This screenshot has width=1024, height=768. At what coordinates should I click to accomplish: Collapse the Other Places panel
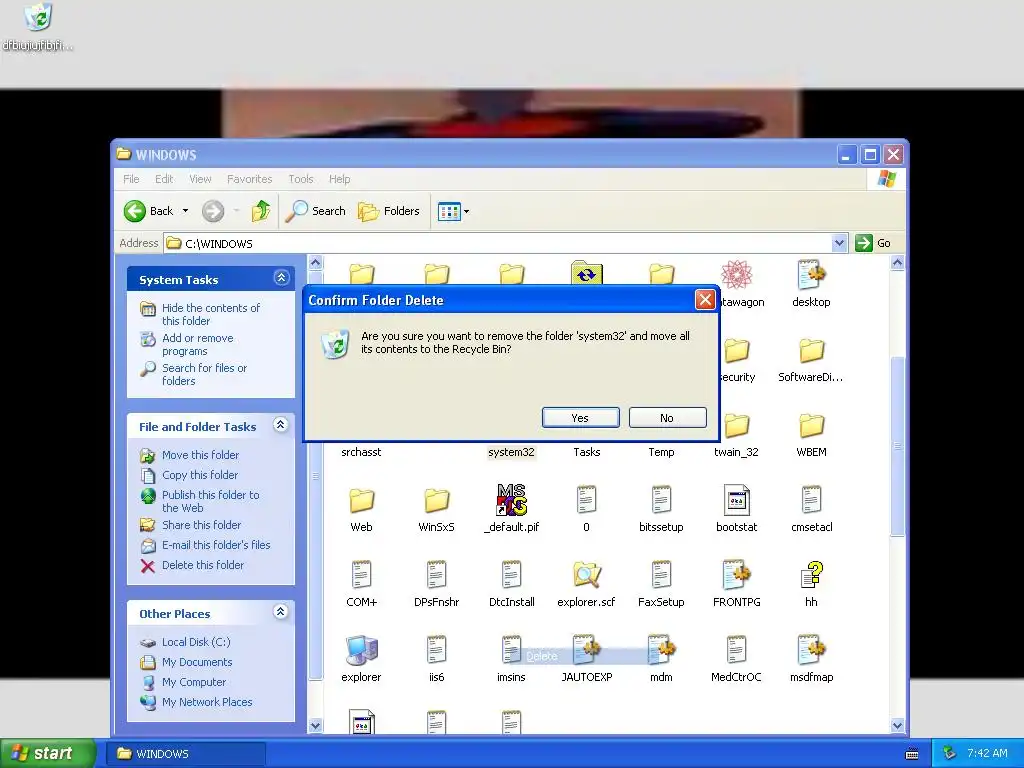(281, 612)
